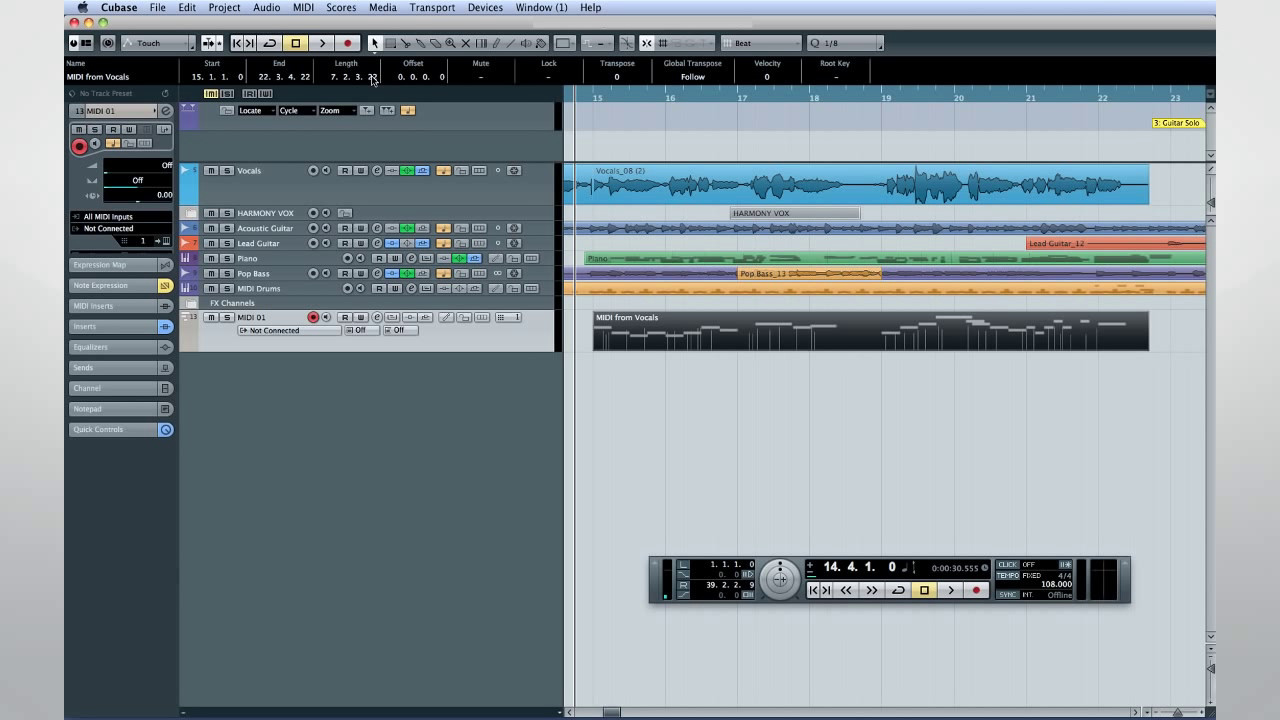Open the Cycle dropdown in marker track
Viewport: 1280px width, 720px height.
tap(297, 110)
